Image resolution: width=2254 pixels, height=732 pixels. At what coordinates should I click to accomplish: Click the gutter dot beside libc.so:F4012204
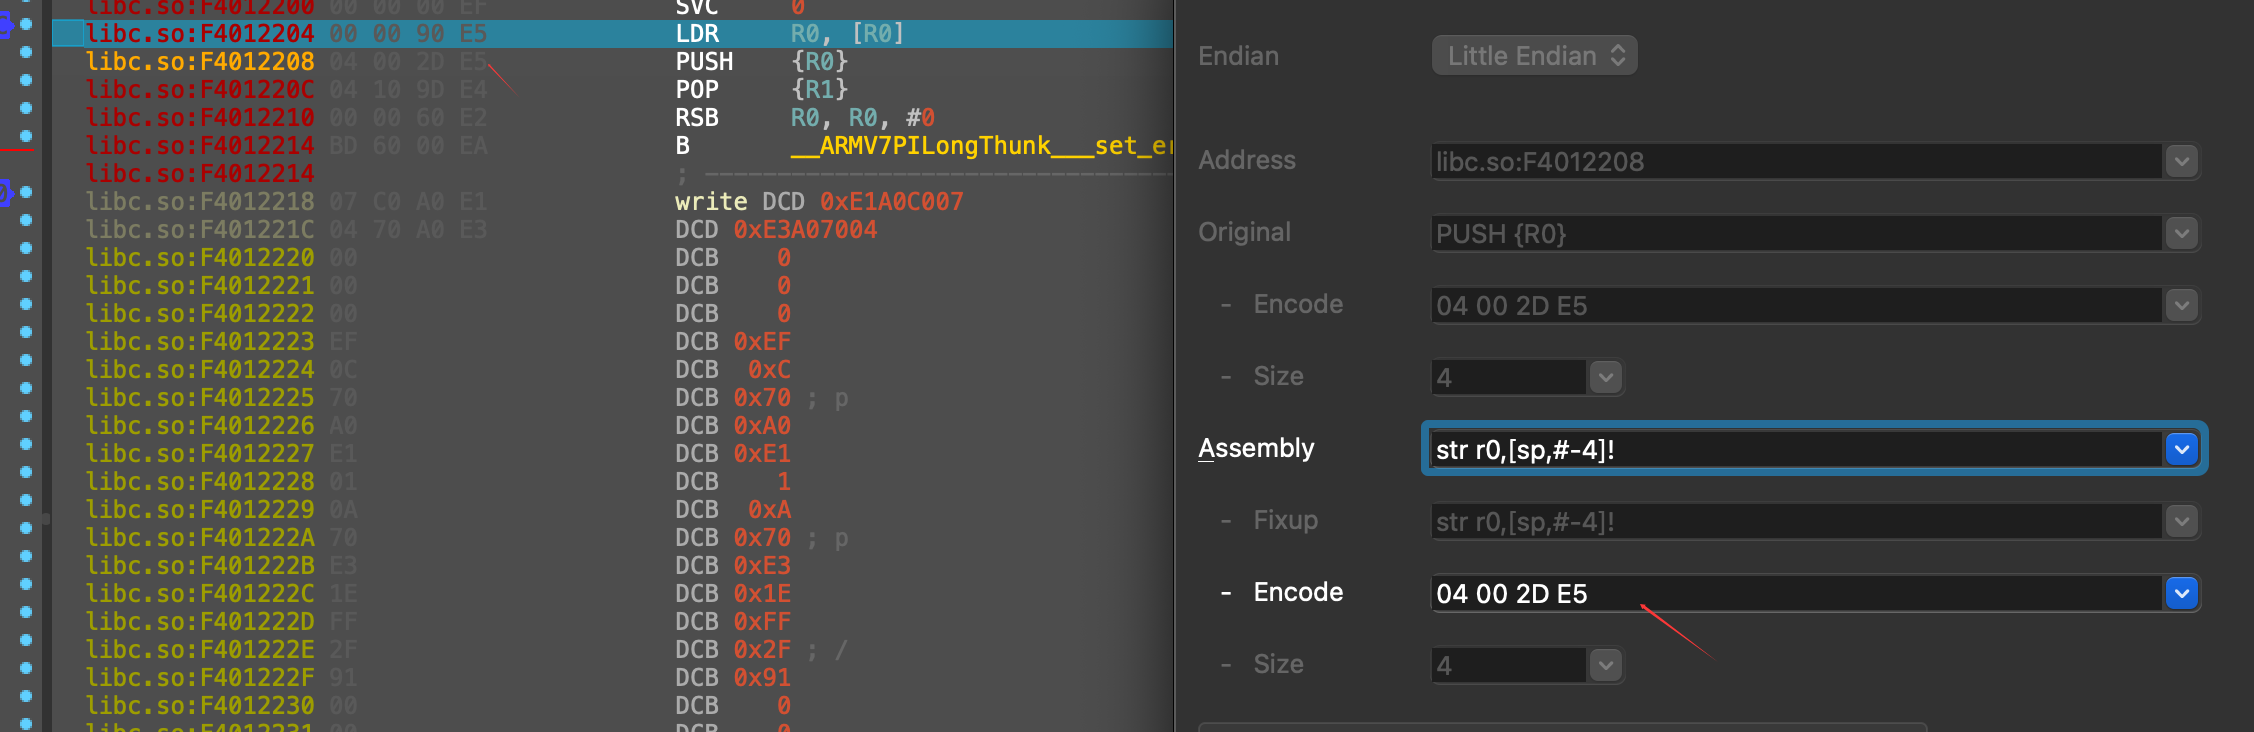pos(26,23)
